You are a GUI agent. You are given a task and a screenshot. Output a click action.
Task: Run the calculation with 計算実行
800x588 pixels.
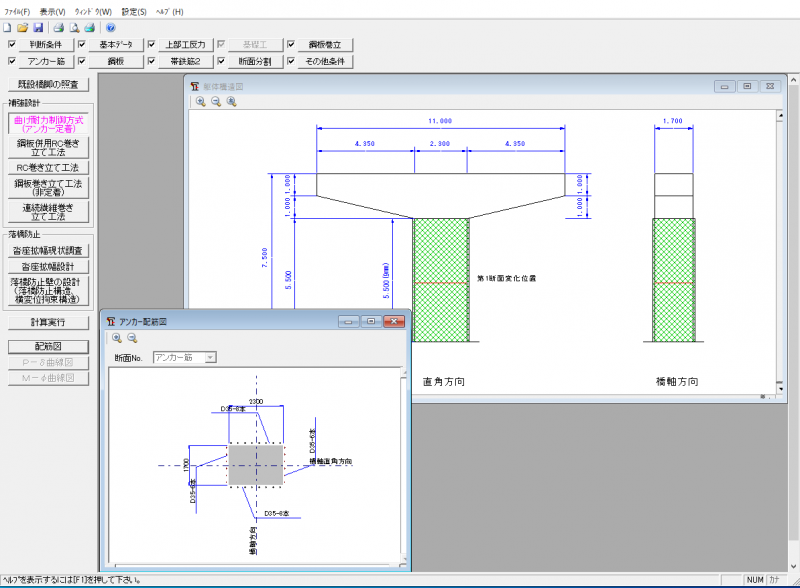48,322
